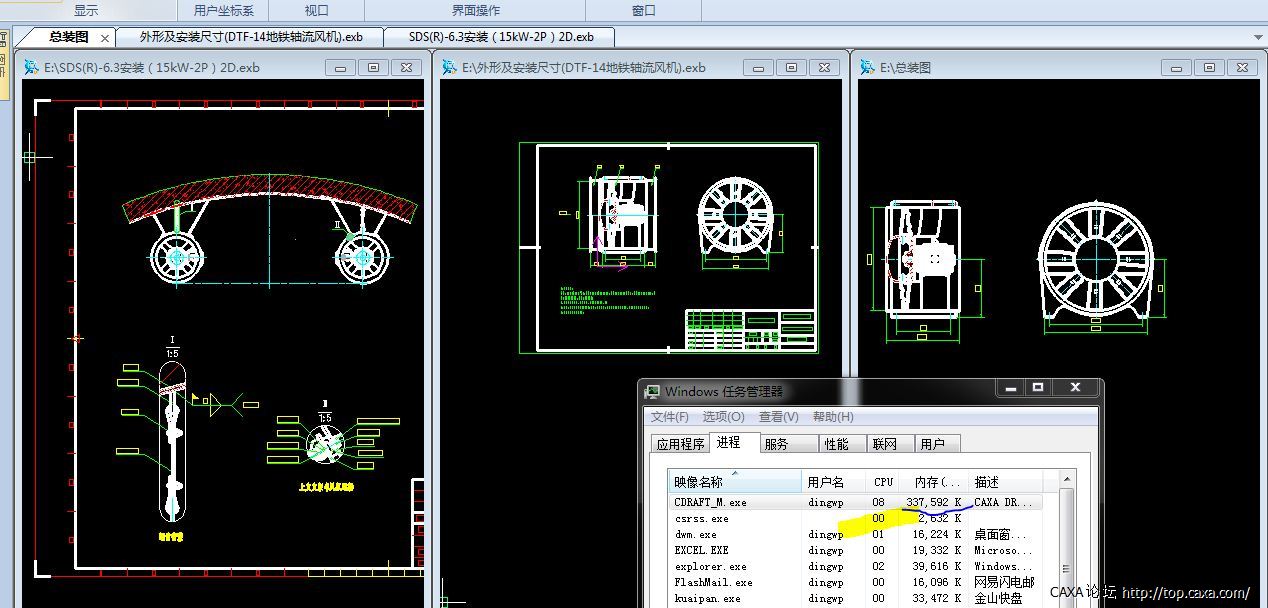Minimize the E:\总装图 child window

1176,68
